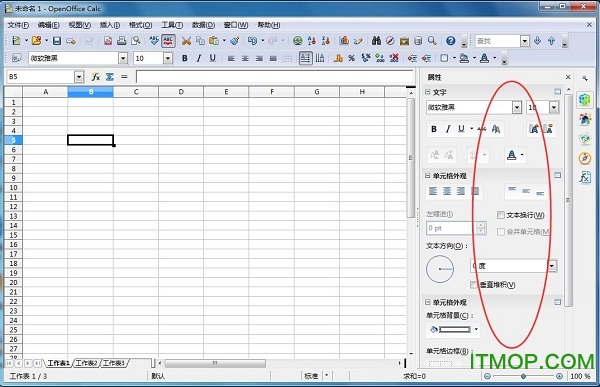This screenshot has width=600, height=387.
Task: Click the Save document icon in toolbar
Action: (57, 41)
